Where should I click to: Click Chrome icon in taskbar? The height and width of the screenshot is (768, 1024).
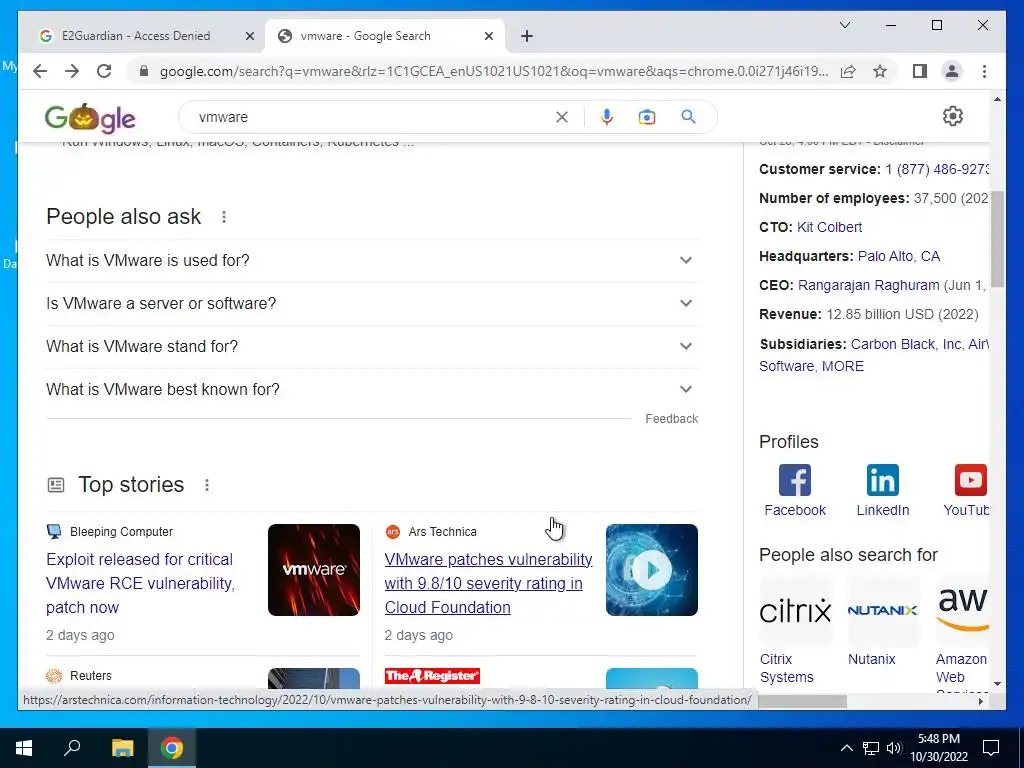(172, 748)
